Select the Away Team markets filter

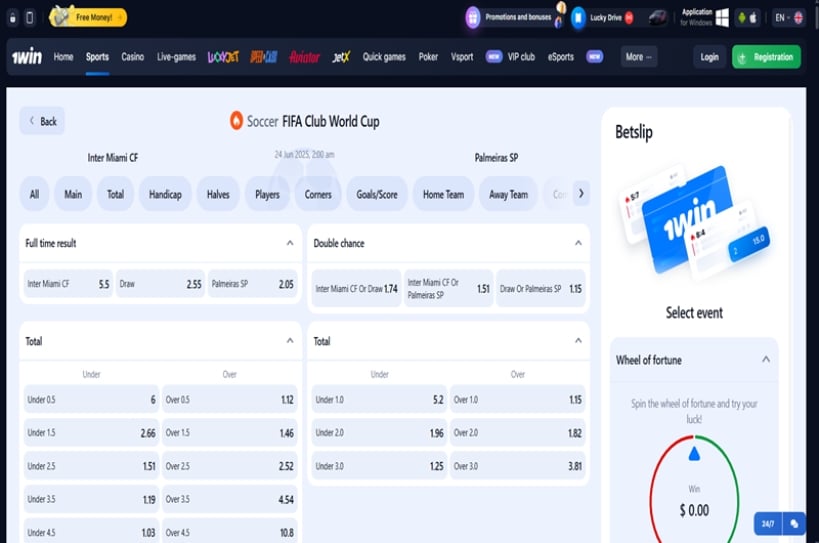coord(508,194)
